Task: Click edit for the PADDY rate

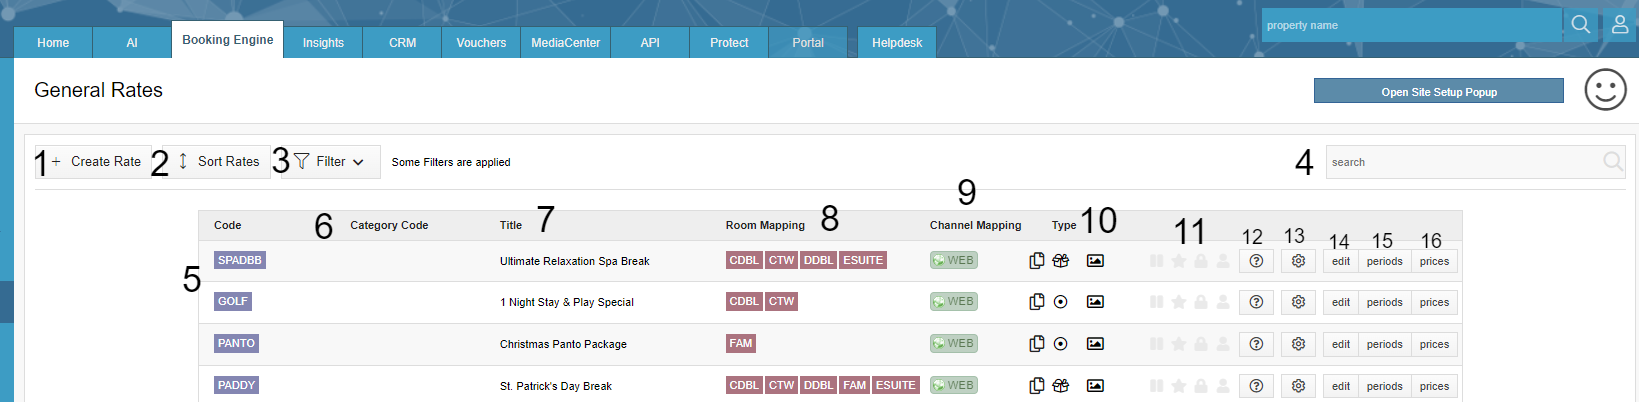Action: 1341,386
